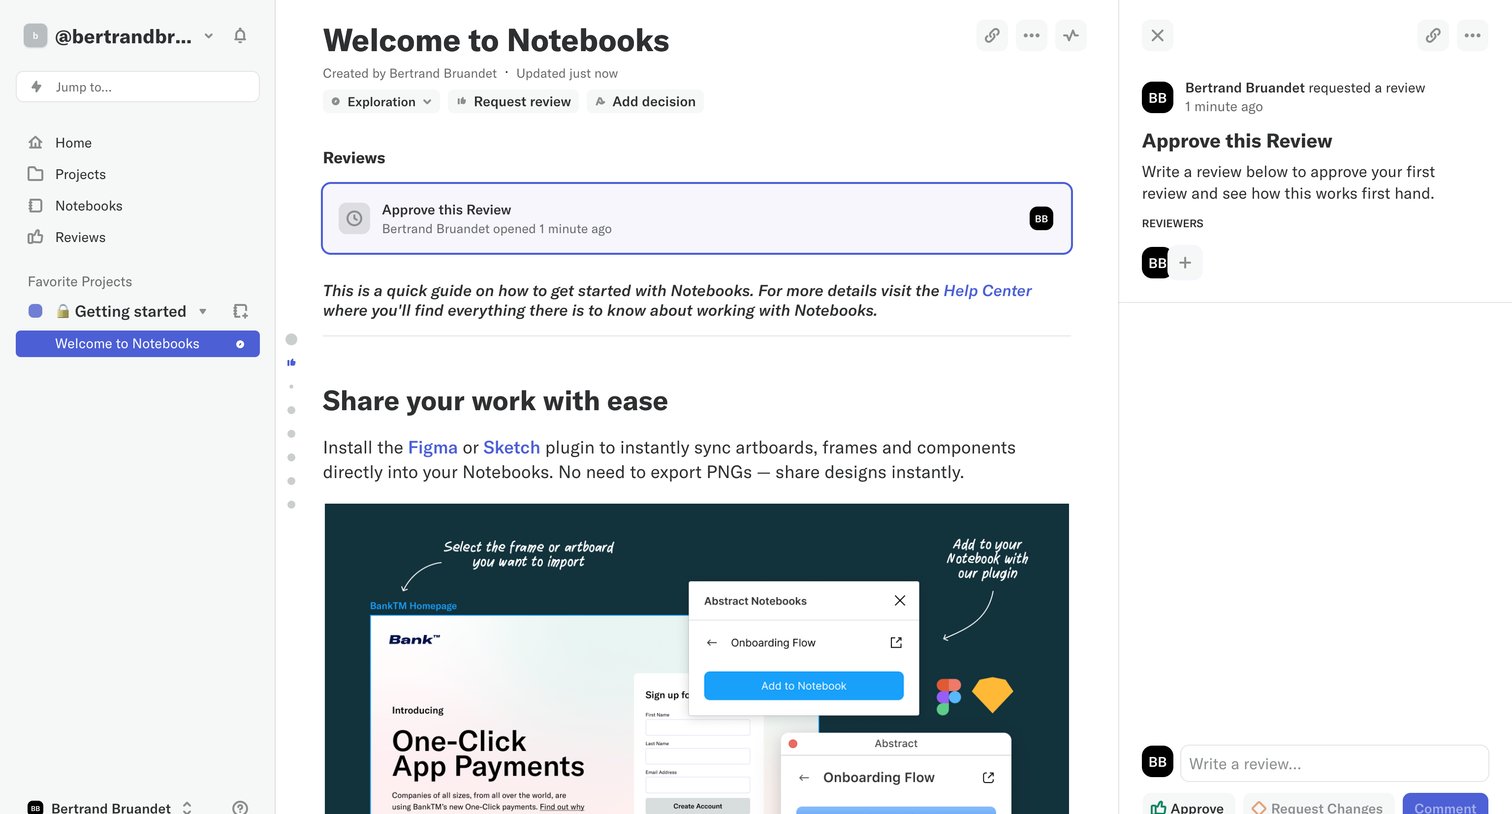
Task: Click Request Changes button
Action: [1318, 806]
